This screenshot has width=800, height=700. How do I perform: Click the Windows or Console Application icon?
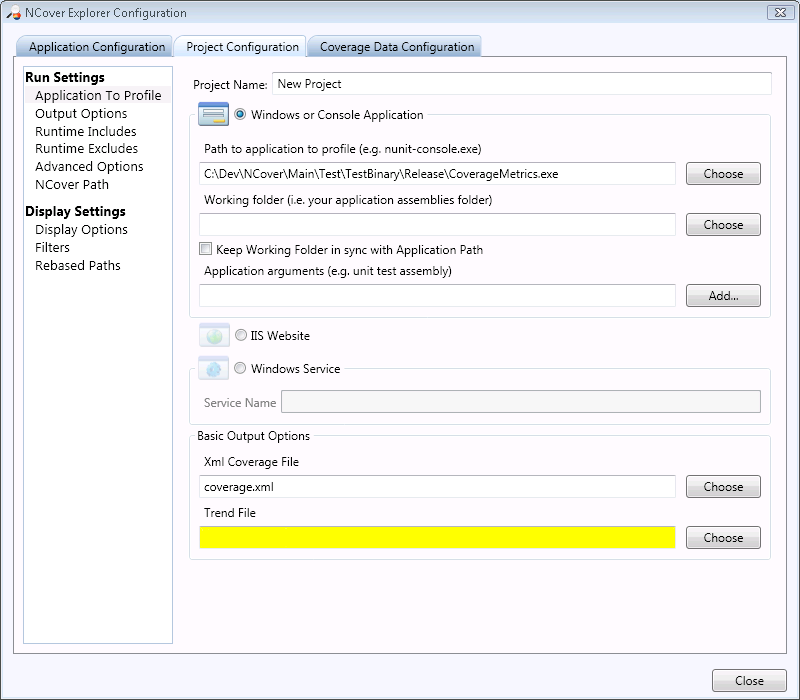(214, 115)
